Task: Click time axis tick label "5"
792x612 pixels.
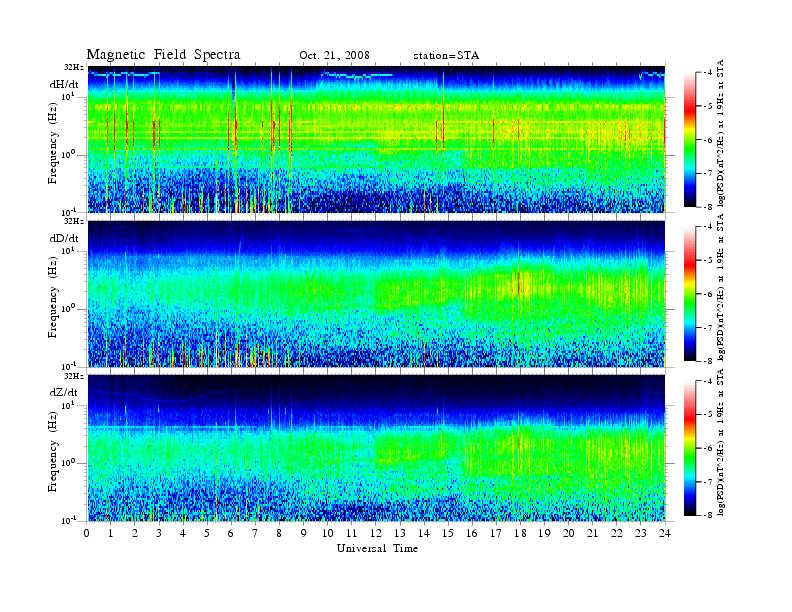Action: pos(207,533)
